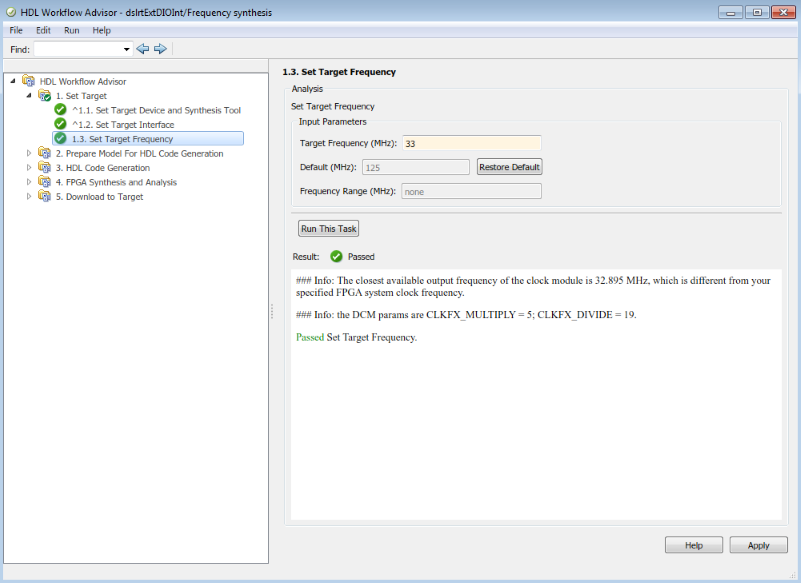Screen dimensions: 801x583
Task: Open the Find combo box dropdown arrow
Action: coord(127,50)
